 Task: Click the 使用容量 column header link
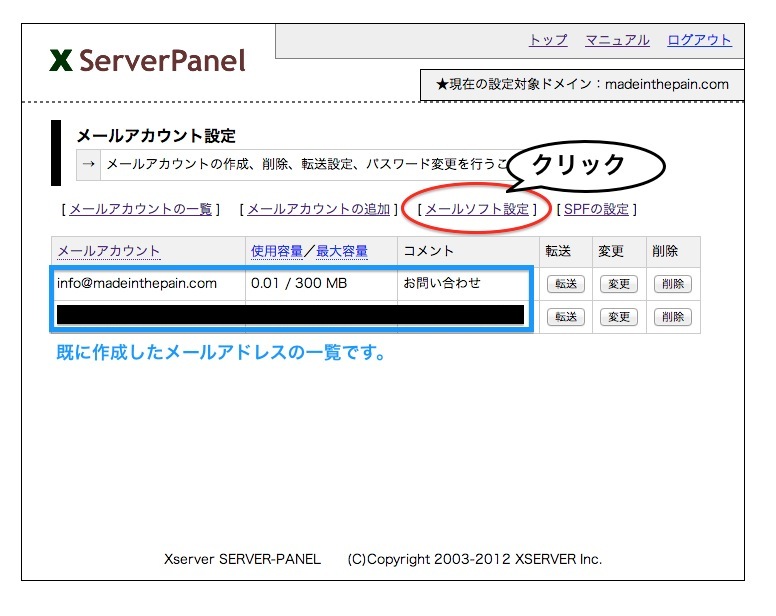point(277,251)
